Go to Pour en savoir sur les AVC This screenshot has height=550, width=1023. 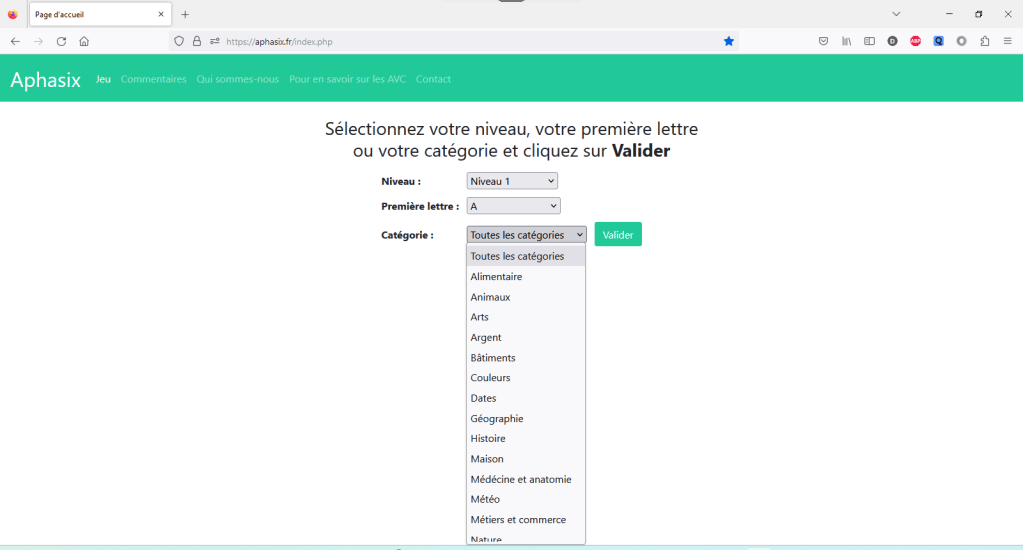347,79
